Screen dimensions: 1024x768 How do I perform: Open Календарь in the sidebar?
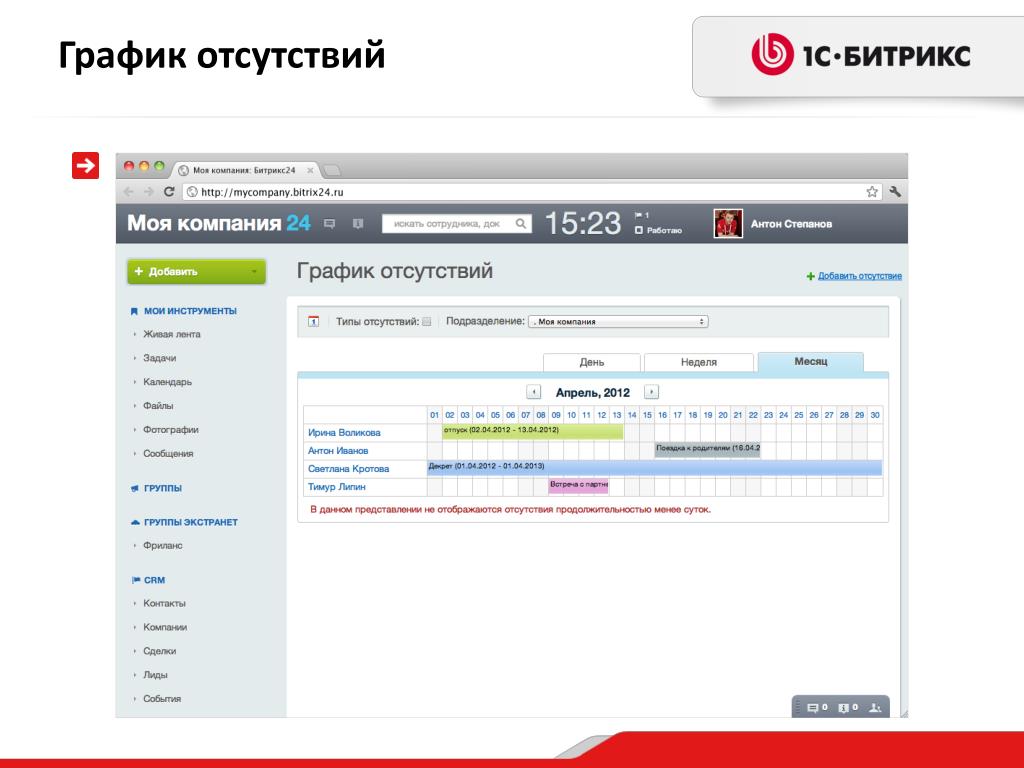tap(167, 381)
